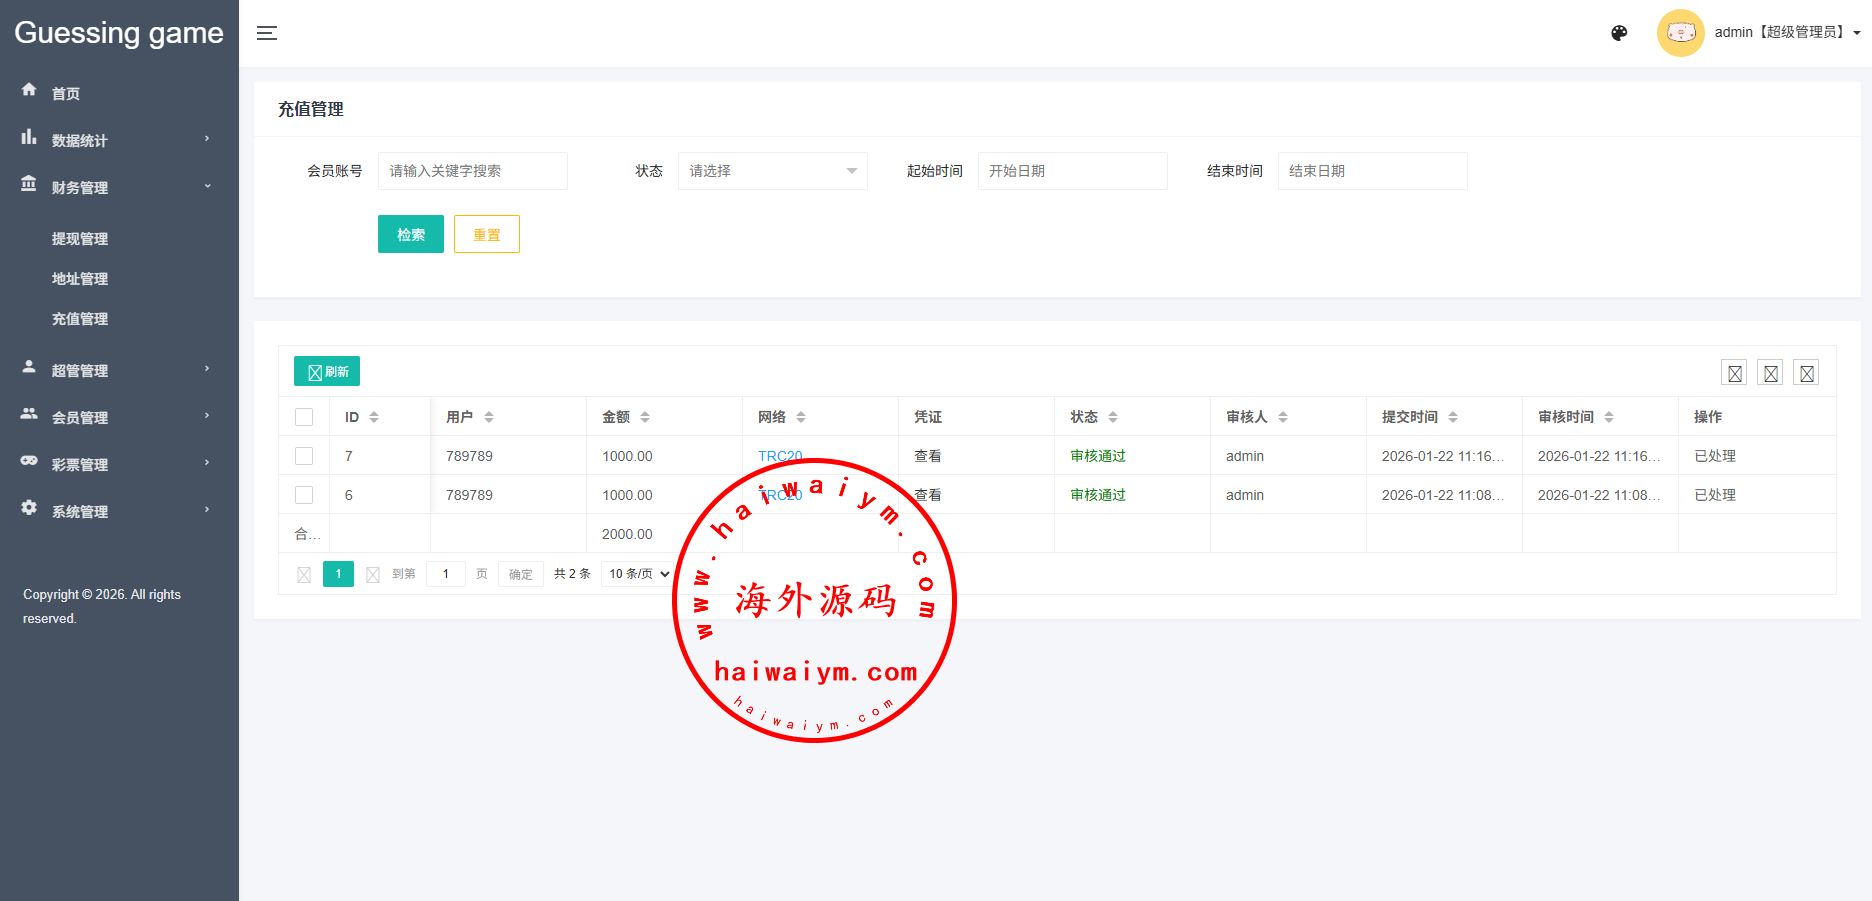
Task: Sort the table by 金额 column arrows
Action: (x=645, y=417)
